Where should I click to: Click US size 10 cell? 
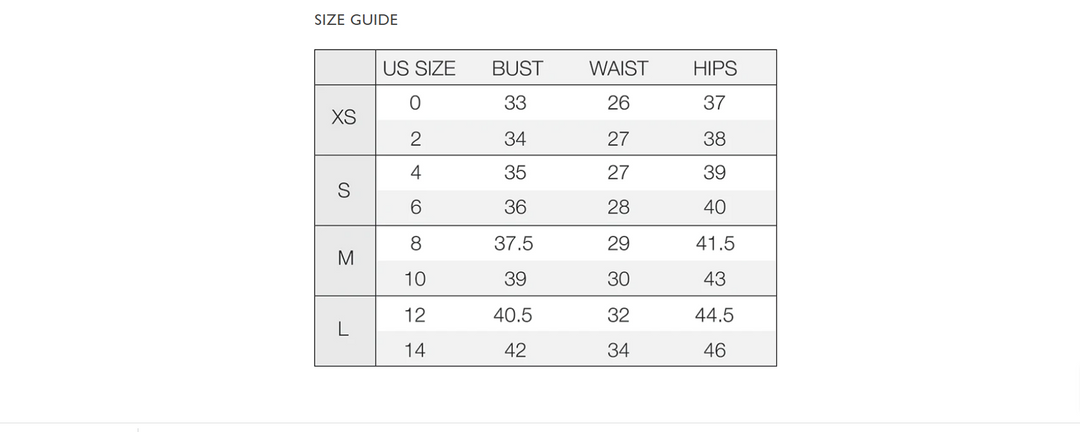click(415, 279)
